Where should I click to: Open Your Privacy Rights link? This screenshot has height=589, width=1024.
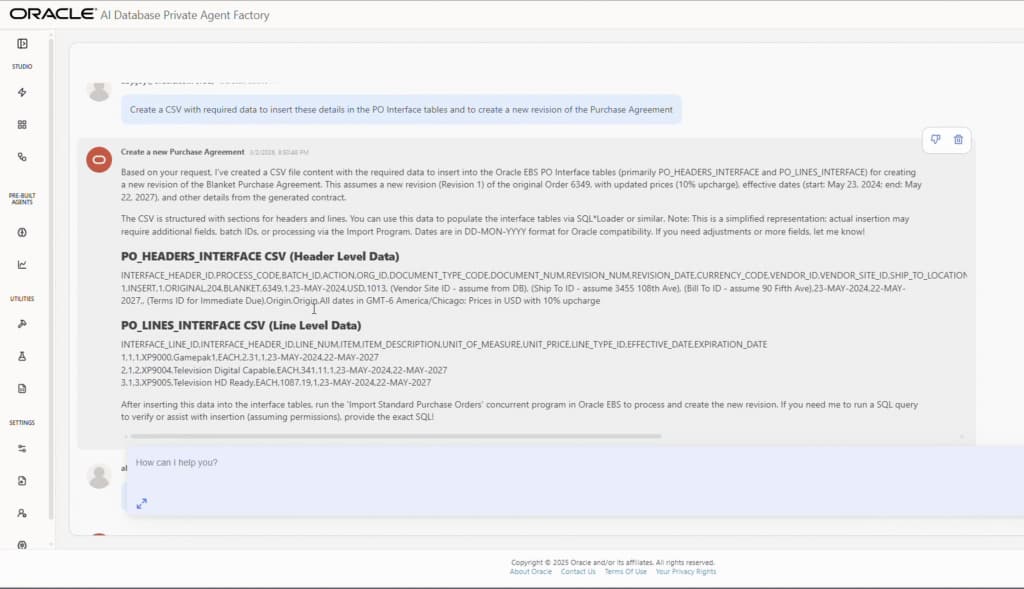(686, 571)
